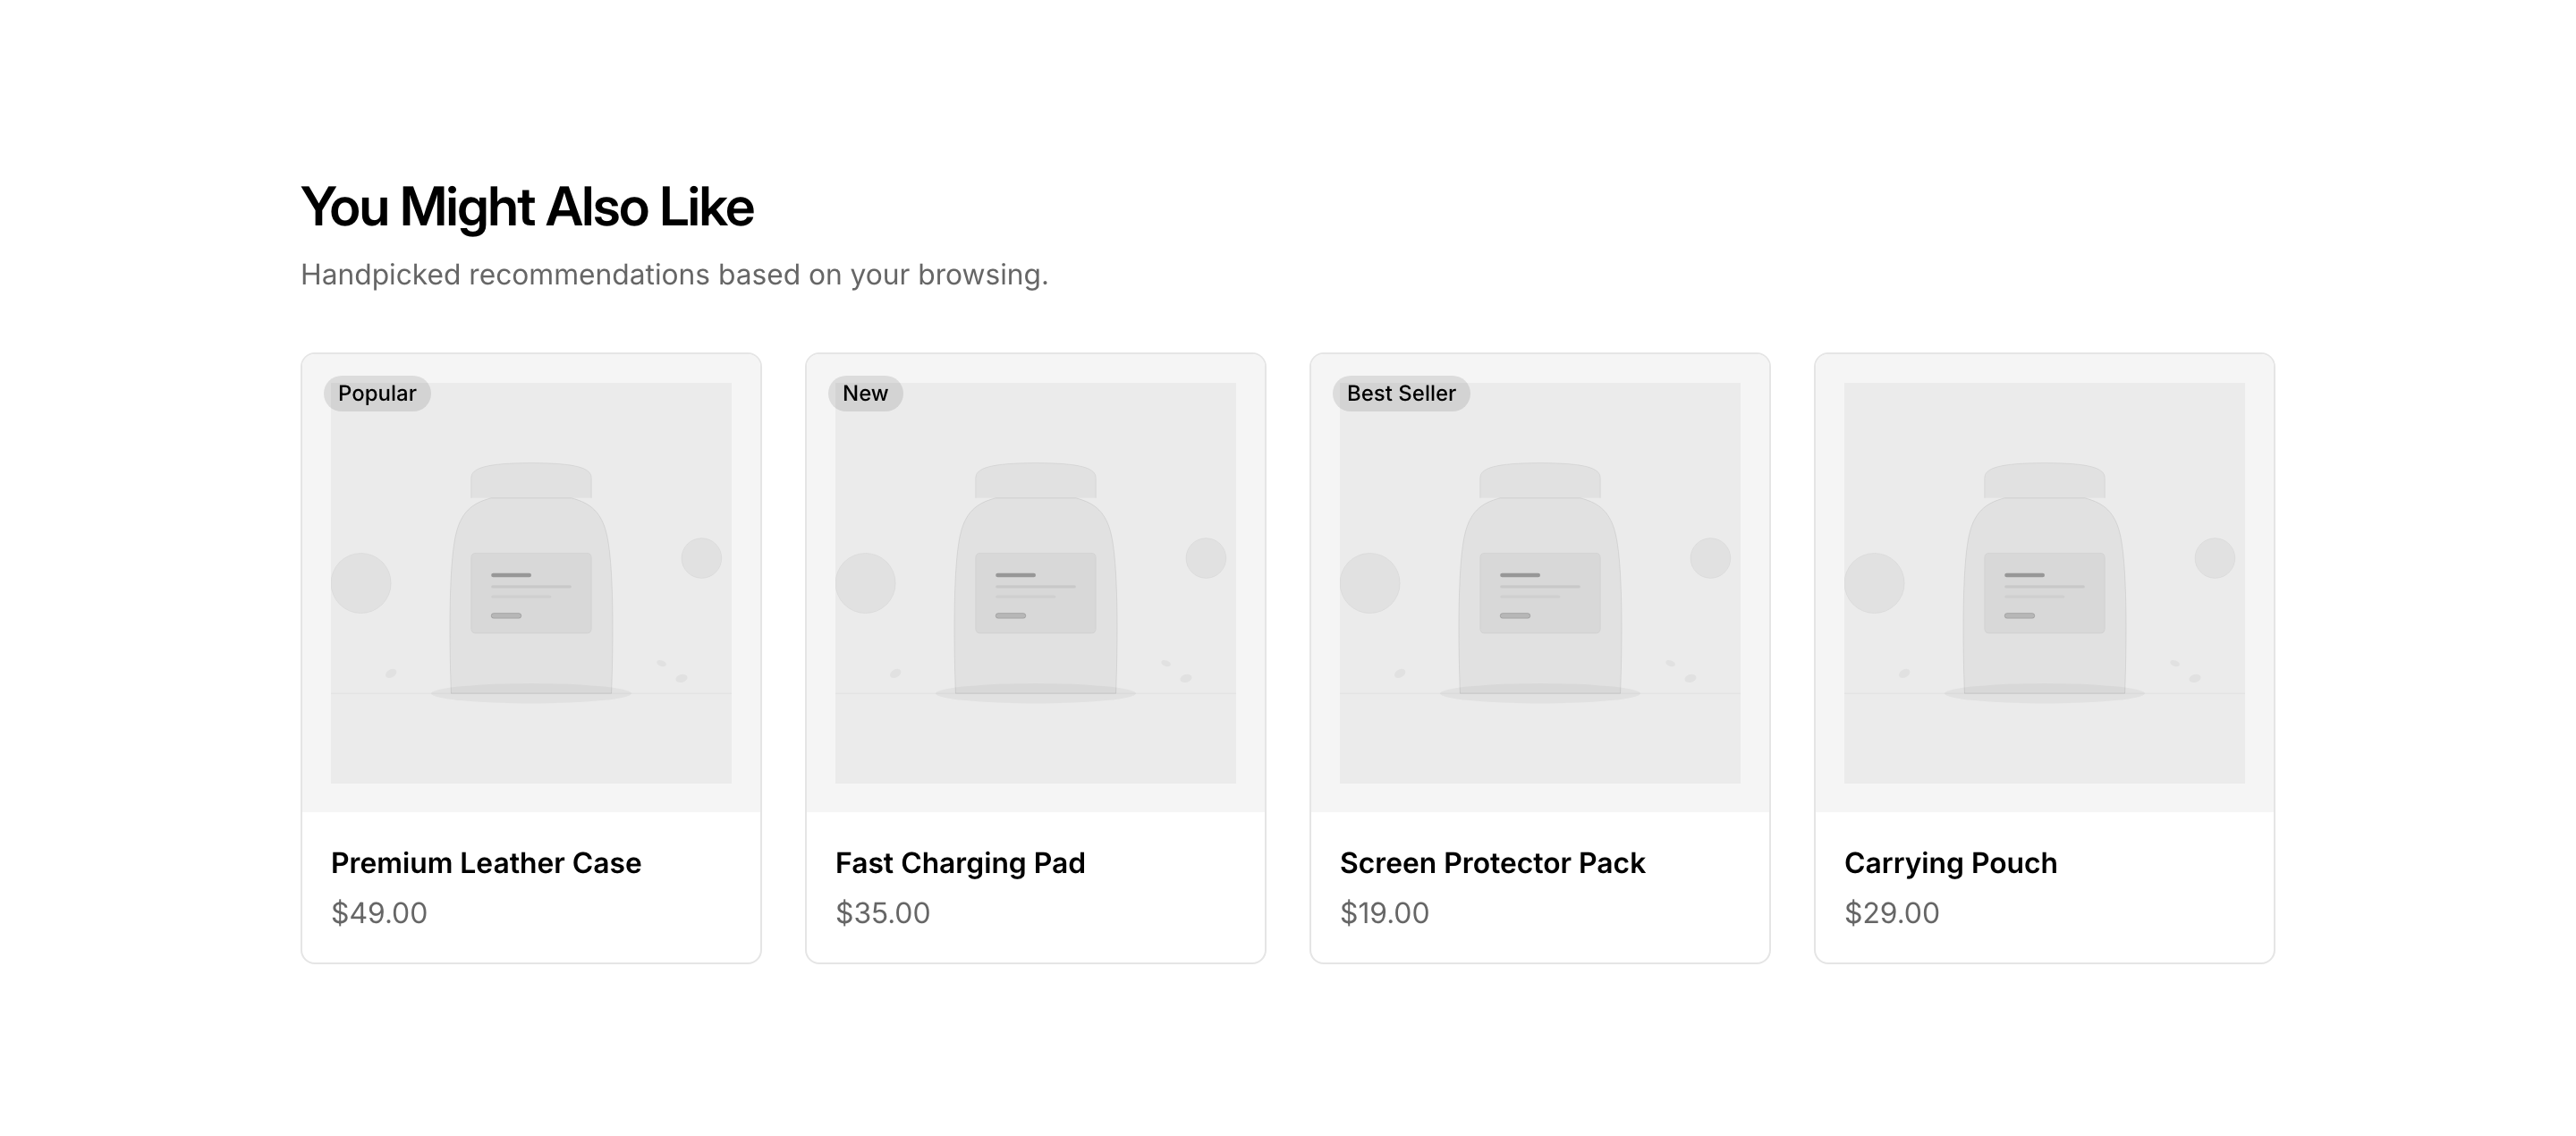Image resolution: width=2576 pixels, height=1136 pixels.
Task: Open the Premium Leather Case title link
Action: point(486,862)
